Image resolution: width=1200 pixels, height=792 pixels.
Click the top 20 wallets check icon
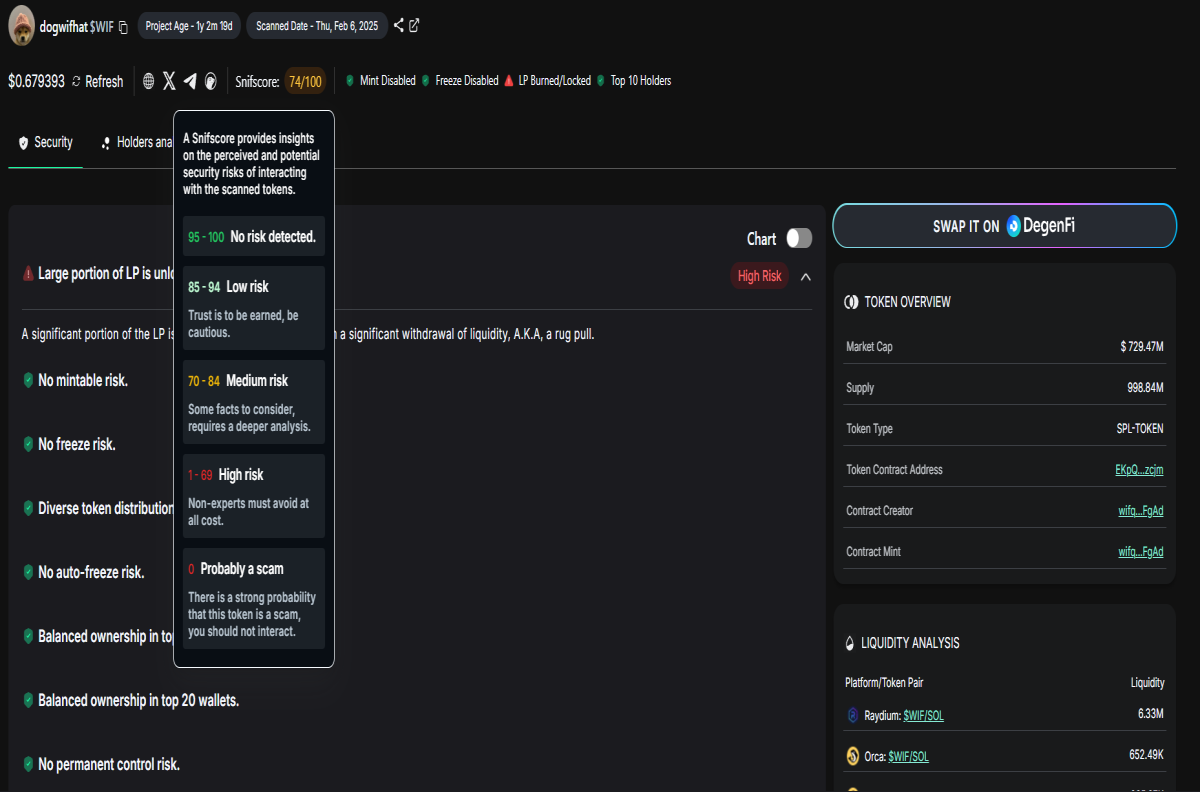(x=28, y=700)
